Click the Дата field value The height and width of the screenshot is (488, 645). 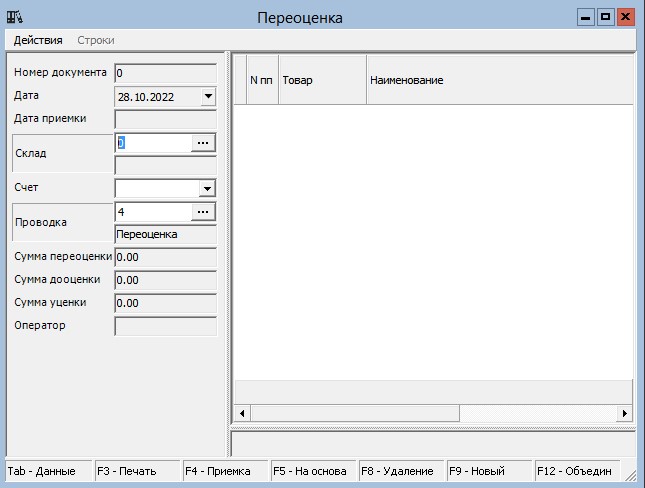[156, 97]
